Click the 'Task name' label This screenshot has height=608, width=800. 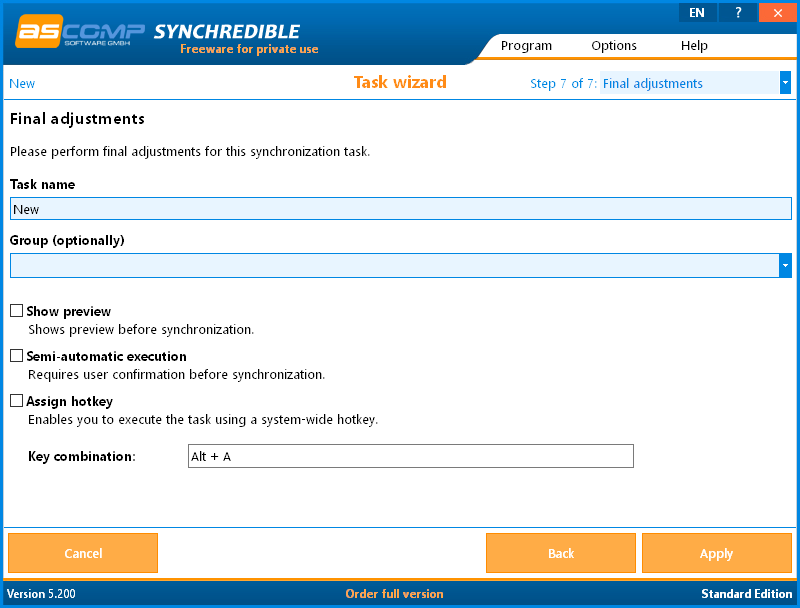(42, 185)
